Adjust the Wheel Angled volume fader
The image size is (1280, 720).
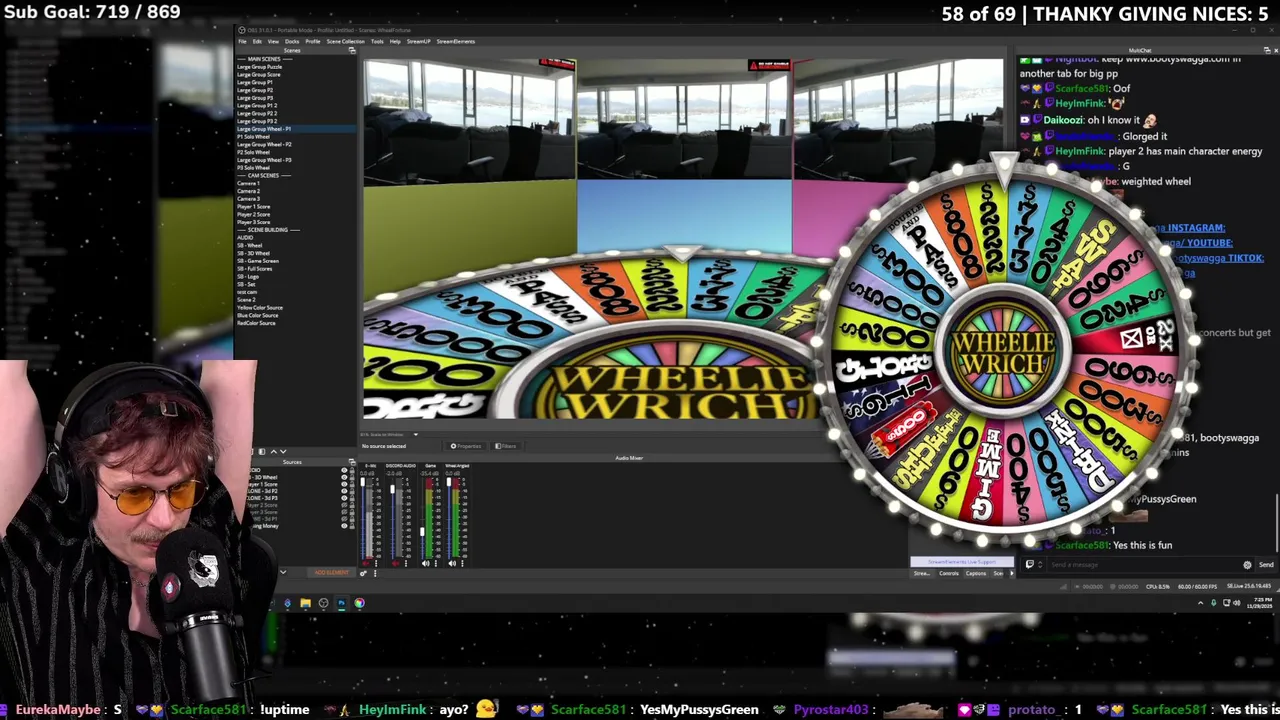(x=449, y=482)
